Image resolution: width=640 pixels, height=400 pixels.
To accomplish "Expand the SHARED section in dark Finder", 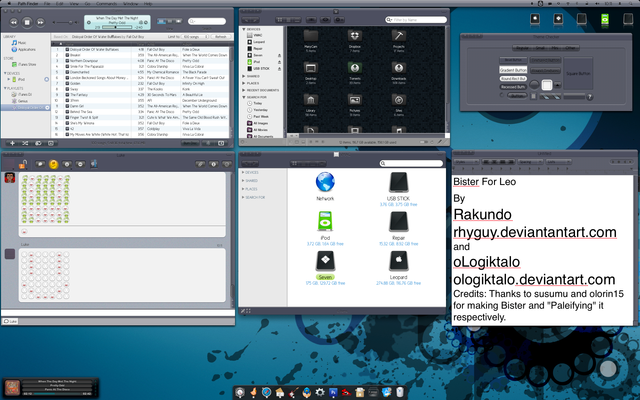I will (244, 76).
